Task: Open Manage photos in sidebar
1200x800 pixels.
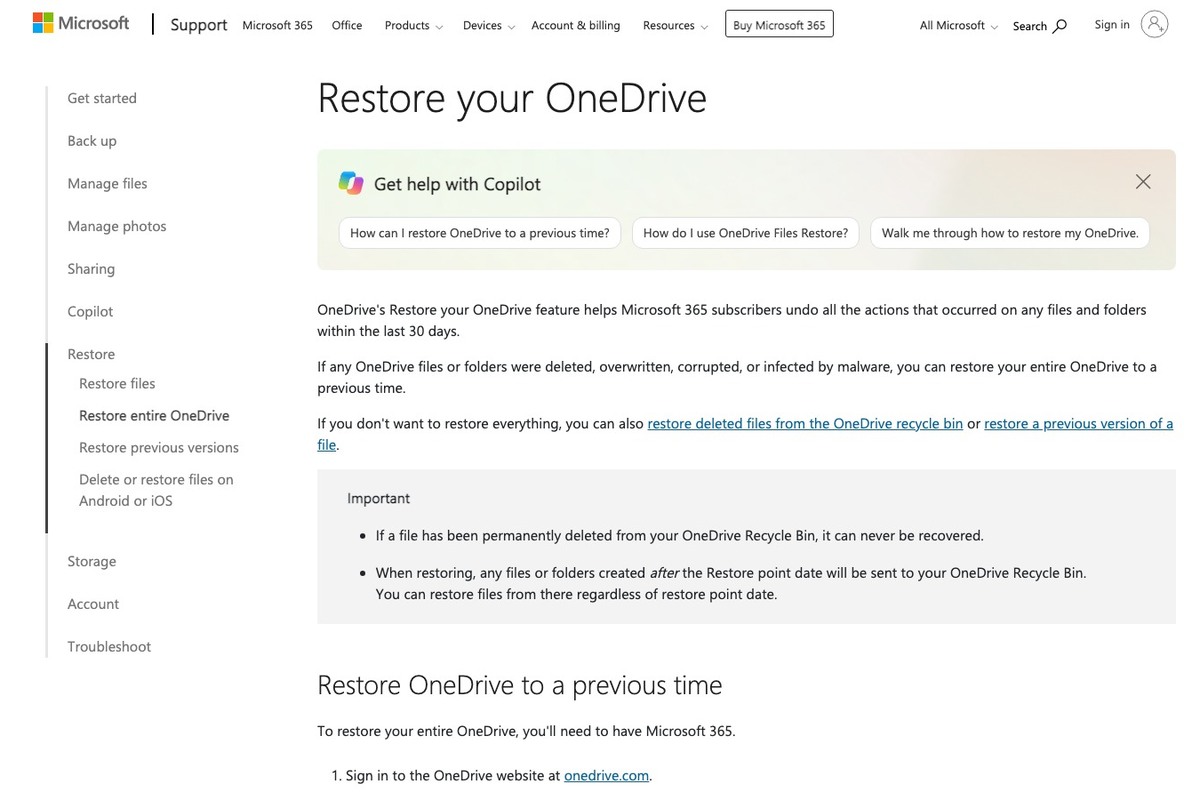Action: [117, 226]
